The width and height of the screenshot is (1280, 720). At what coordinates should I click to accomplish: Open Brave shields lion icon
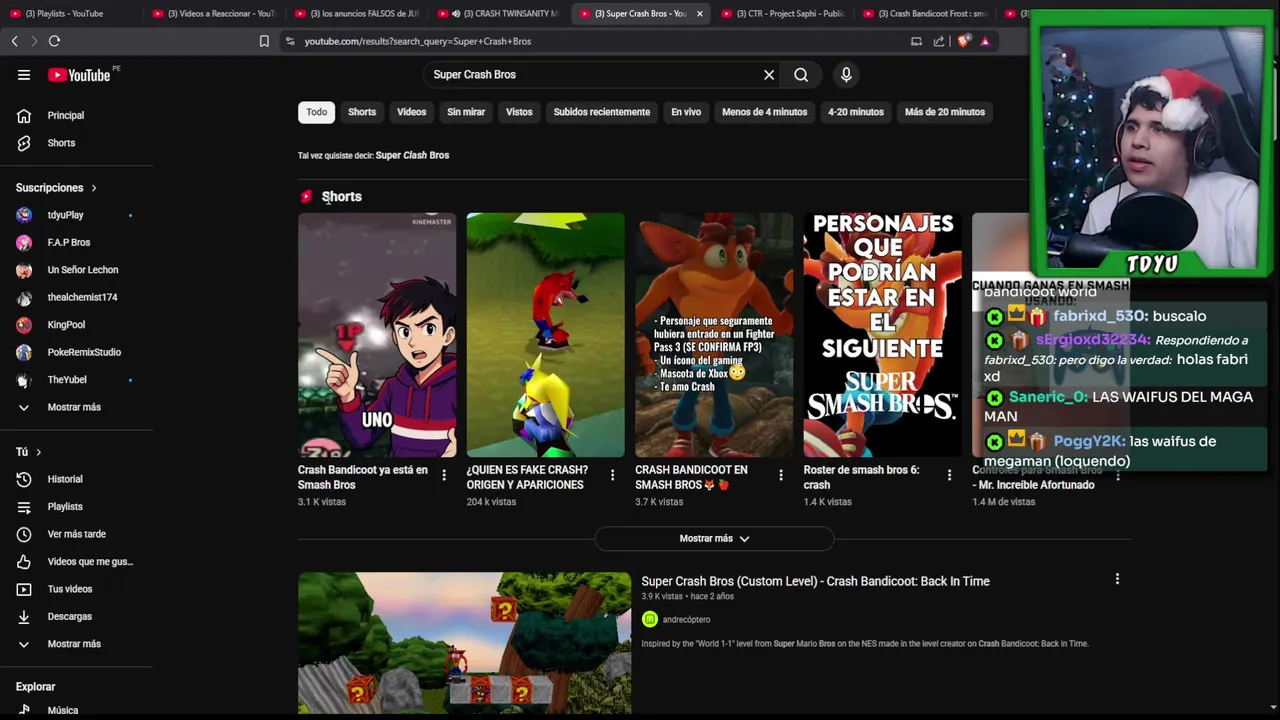coord(963,41)
